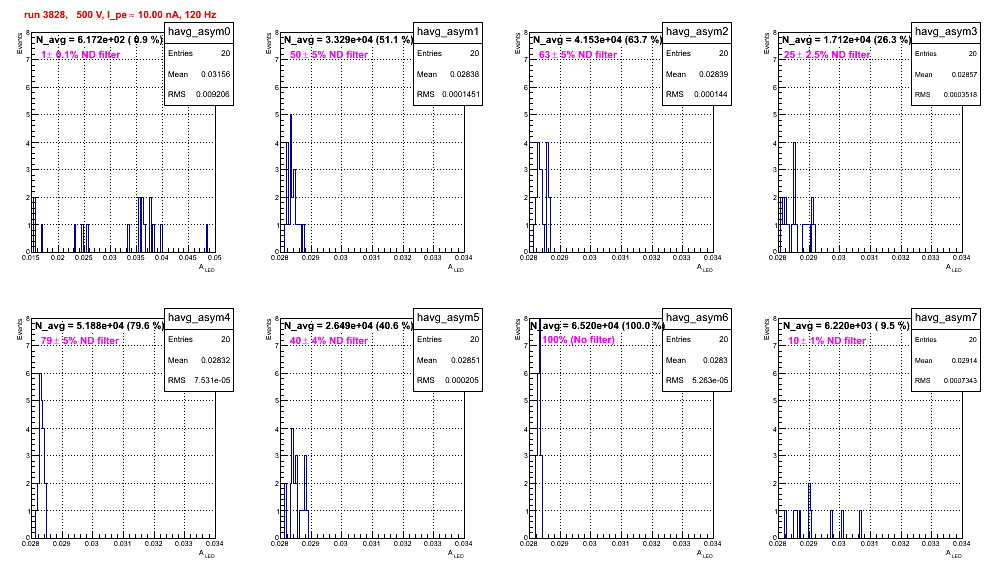Viewport: 996px width, 572px height.
Task: Select the havg_asym4 stats box title
Action: [x=199, y=318]
